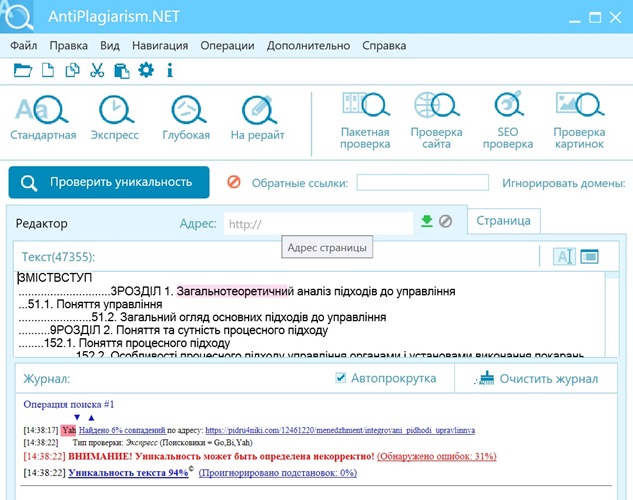Toggle the Автопрокрутка checkbox

(341, 378)
